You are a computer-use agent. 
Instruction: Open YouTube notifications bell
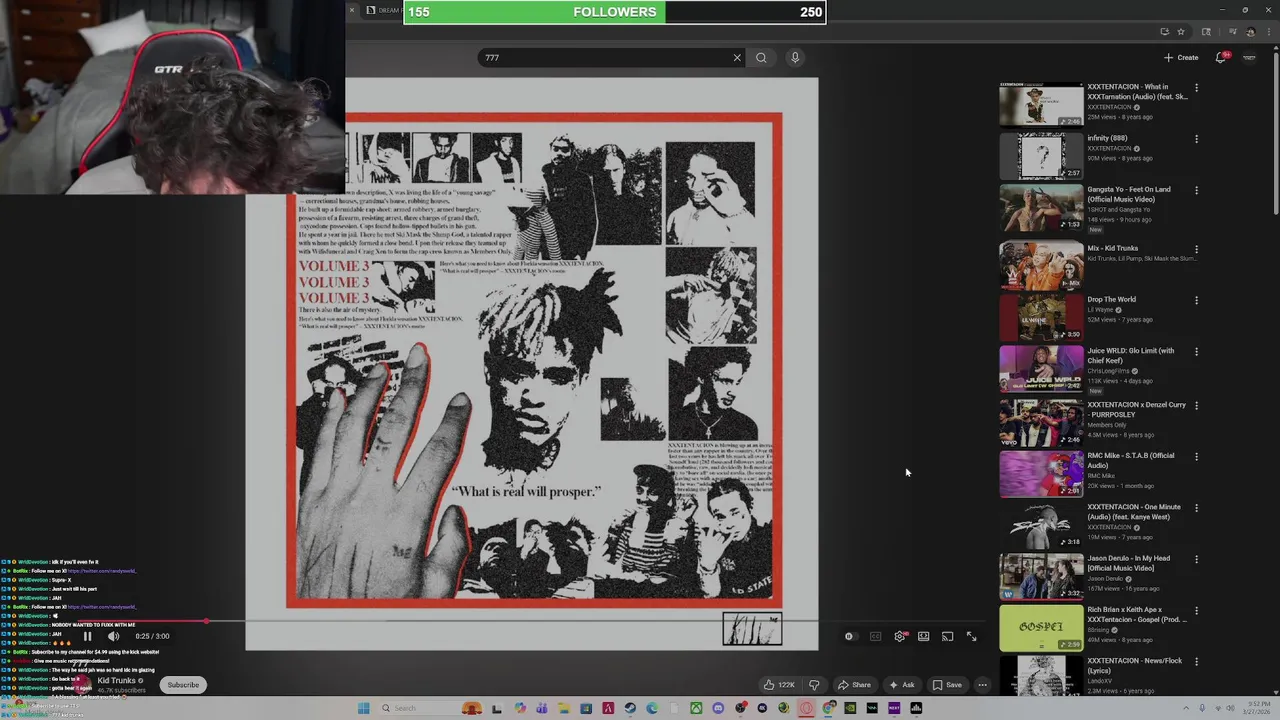point(1221,58)
